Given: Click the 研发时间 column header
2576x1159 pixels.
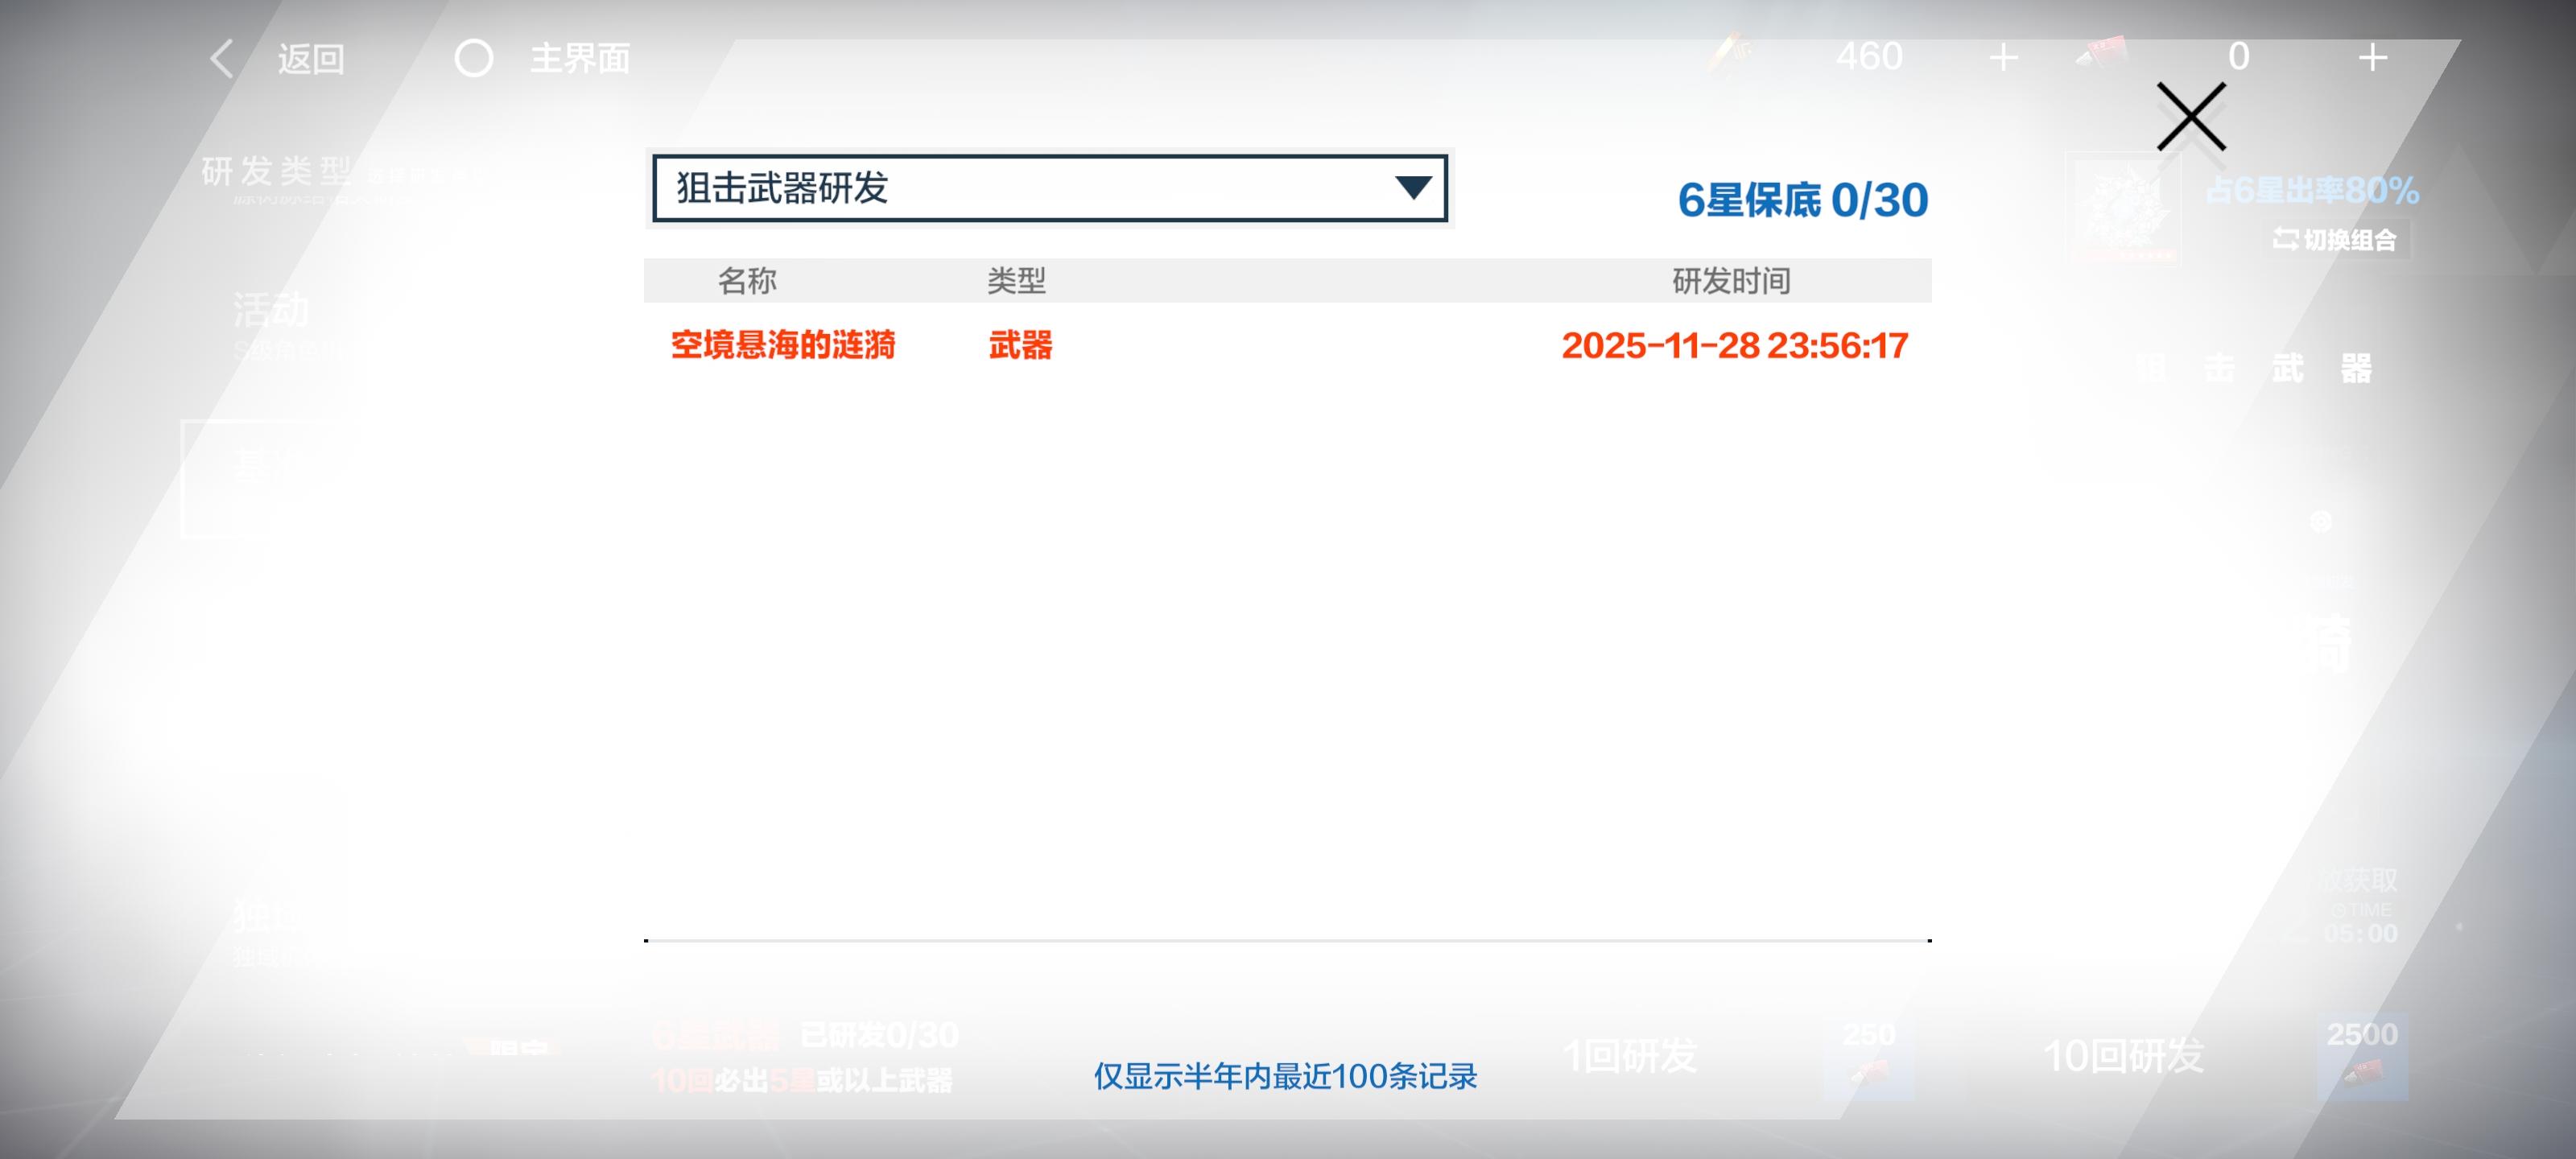Looking at the screenshot, I should tap(1731, 281).
